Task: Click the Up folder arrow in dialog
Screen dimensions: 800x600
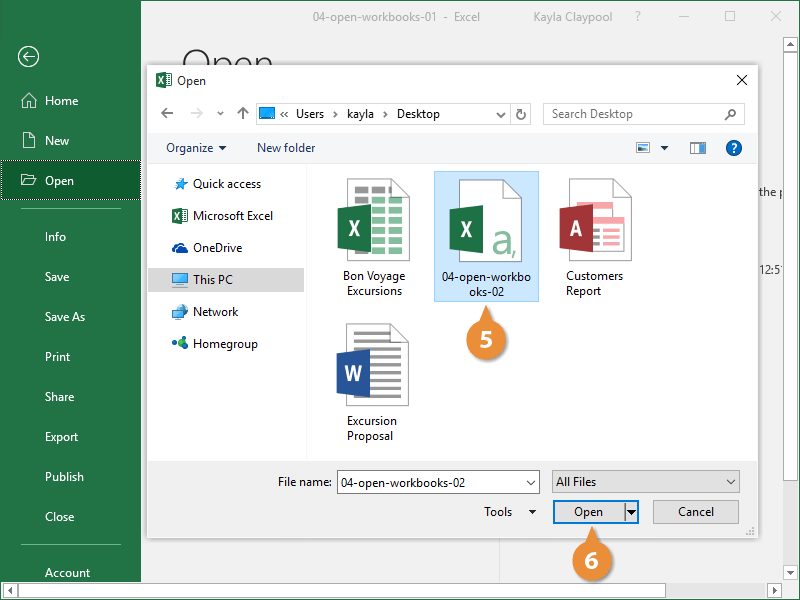Action: [243, 114]
